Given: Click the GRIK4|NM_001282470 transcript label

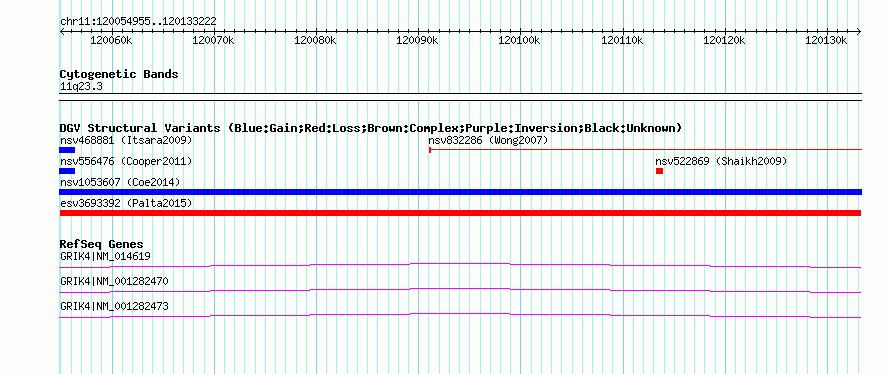Looking at the screenshot, I should point(114,281).
